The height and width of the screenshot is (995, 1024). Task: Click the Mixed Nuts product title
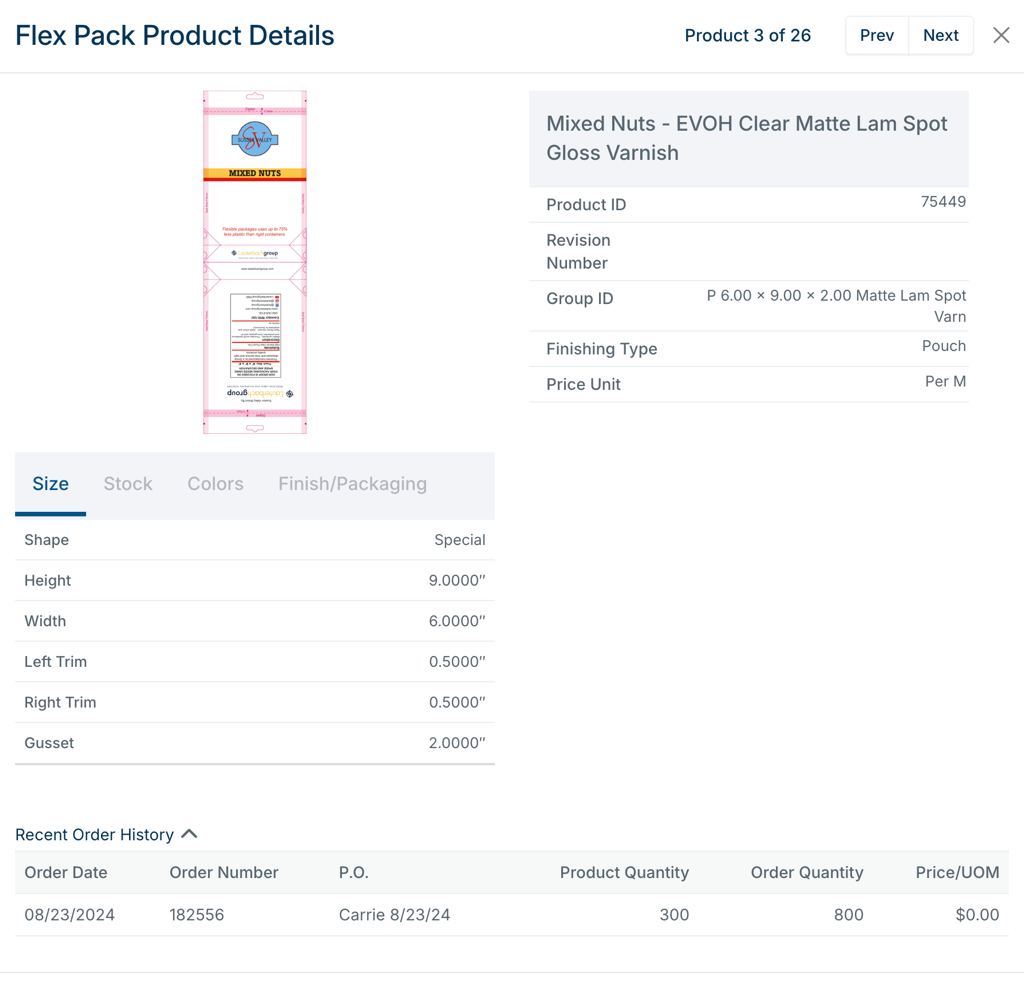pyautogui.click(x=746, y=138)
